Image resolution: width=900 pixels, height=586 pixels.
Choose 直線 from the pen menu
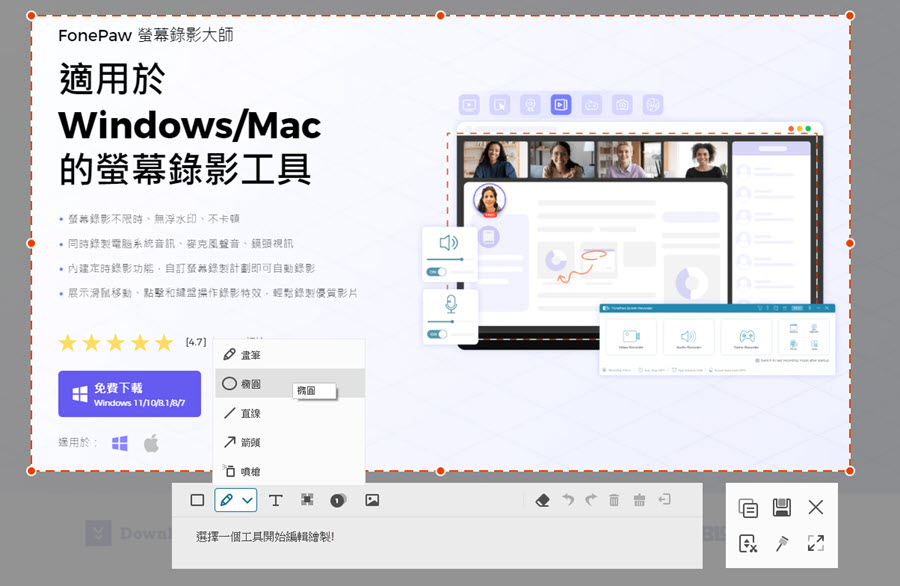[x=289, y=413]
